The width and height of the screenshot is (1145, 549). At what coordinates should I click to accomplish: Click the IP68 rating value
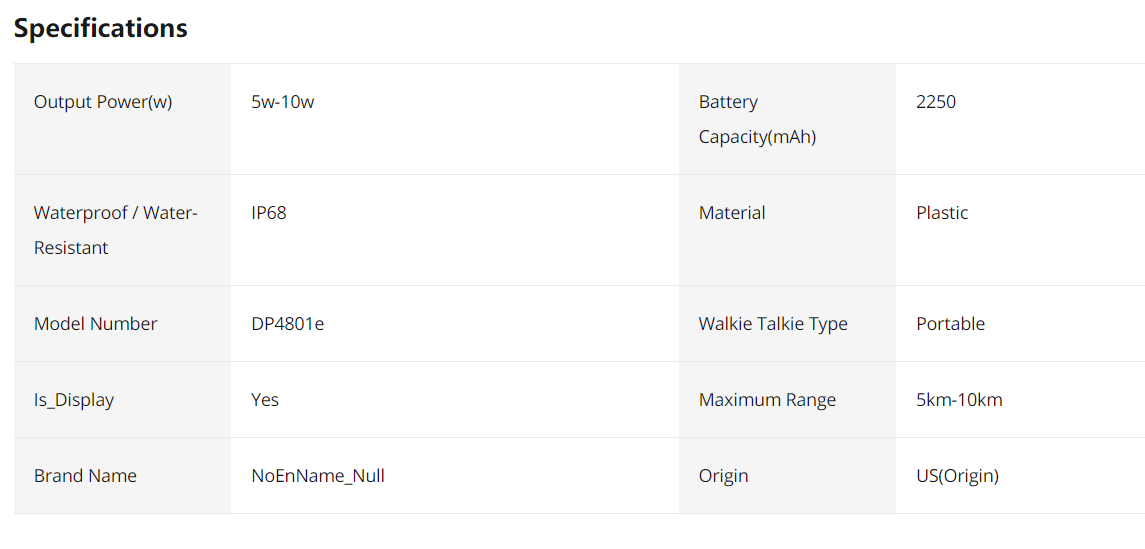tap(269, 213)
